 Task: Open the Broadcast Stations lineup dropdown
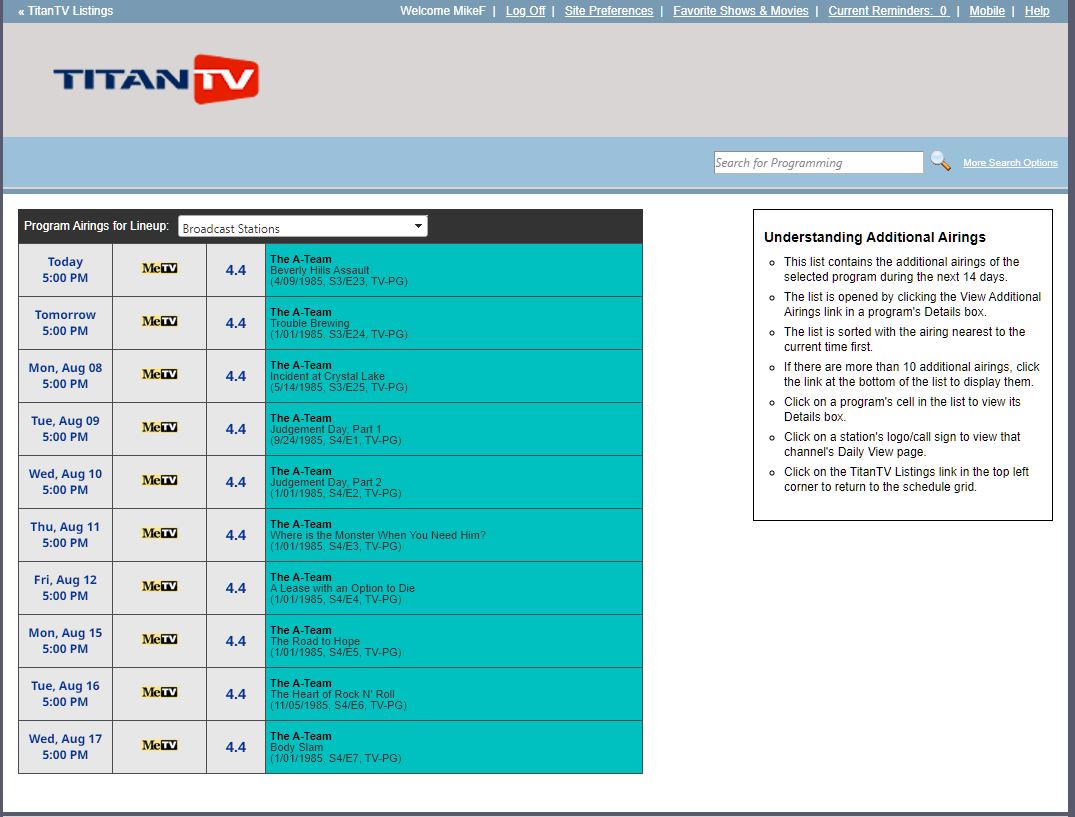(x=302, y=227)
